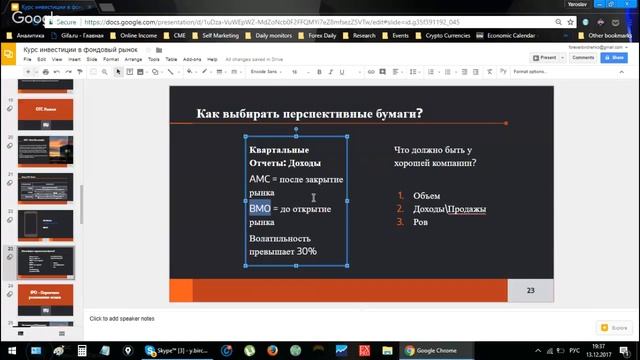This screenshot has width=640, height=360.
Task: Clear formatting from selected text
Action: pyautogui.click(x=489, y=72)
